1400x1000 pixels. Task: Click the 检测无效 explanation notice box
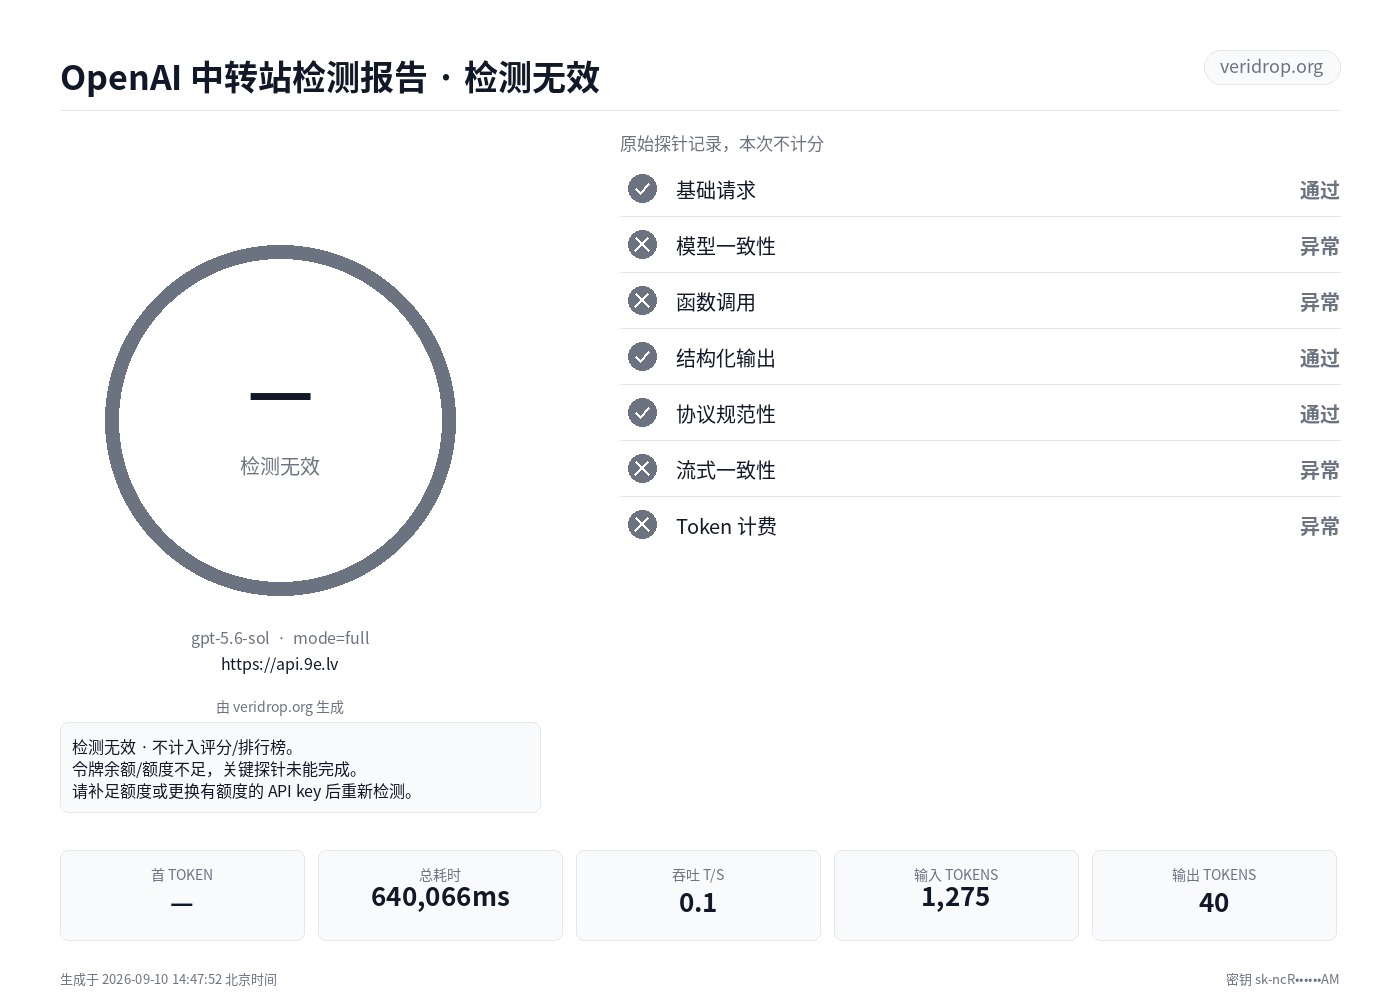(300, 767)
